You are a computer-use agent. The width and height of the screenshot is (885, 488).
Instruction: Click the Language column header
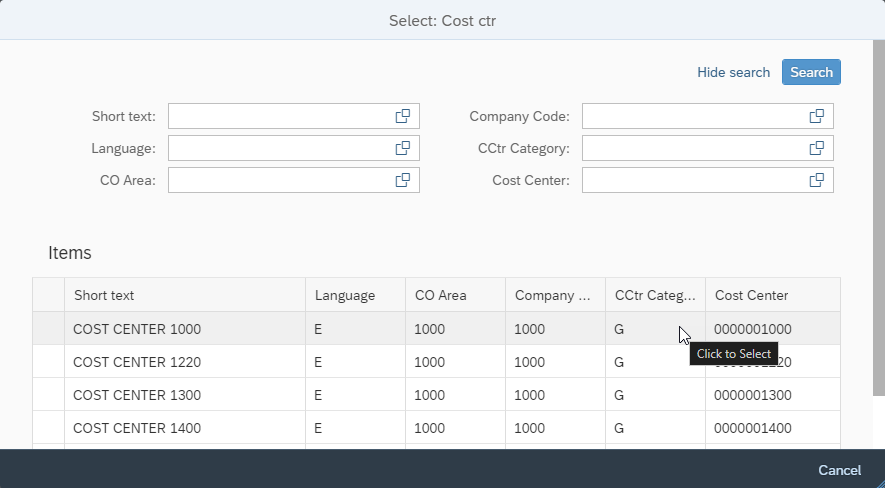click(354, 295)
